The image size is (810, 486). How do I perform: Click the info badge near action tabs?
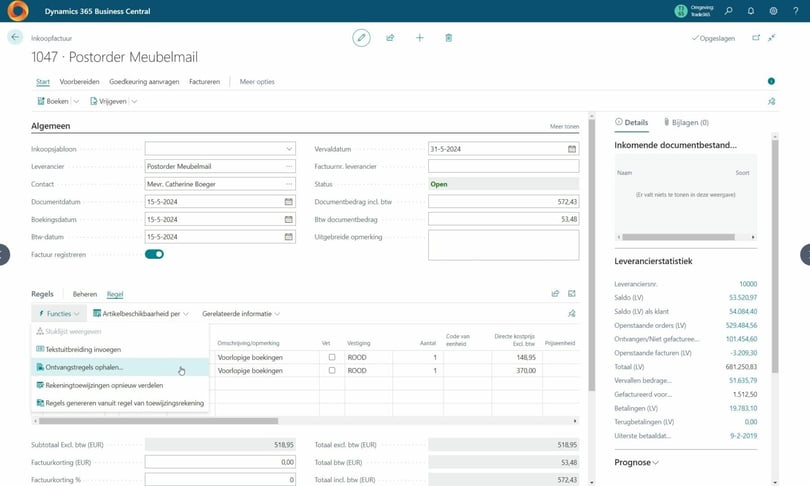pyautogui.click(x=771, y=81)
